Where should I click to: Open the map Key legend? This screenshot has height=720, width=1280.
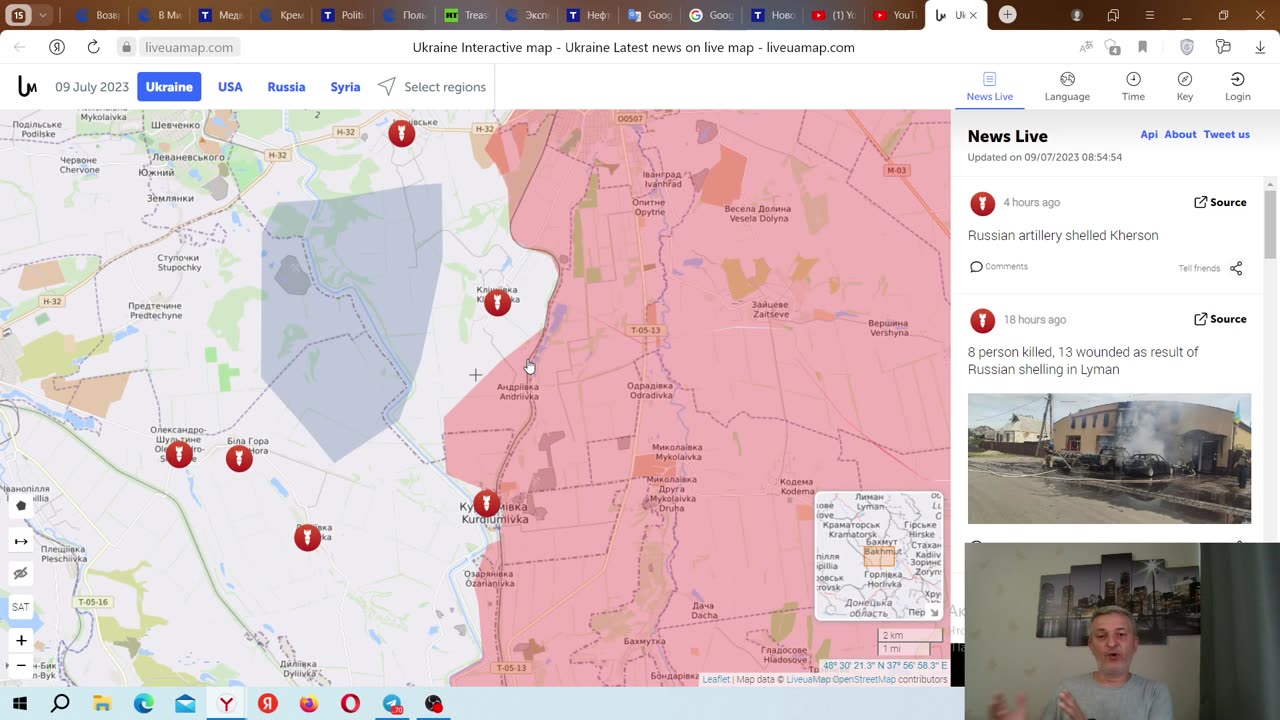(1185, 87)
